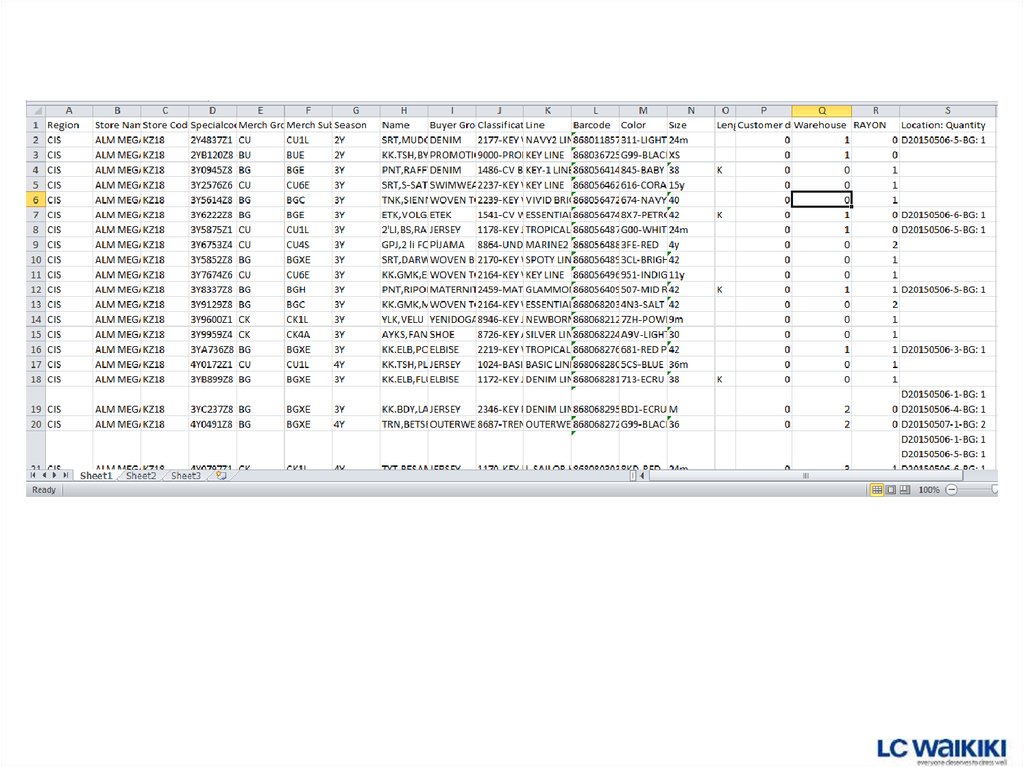1024x767 pixels.
Task: Switch to the Sheet3 tab
Action: click(185, 476)
